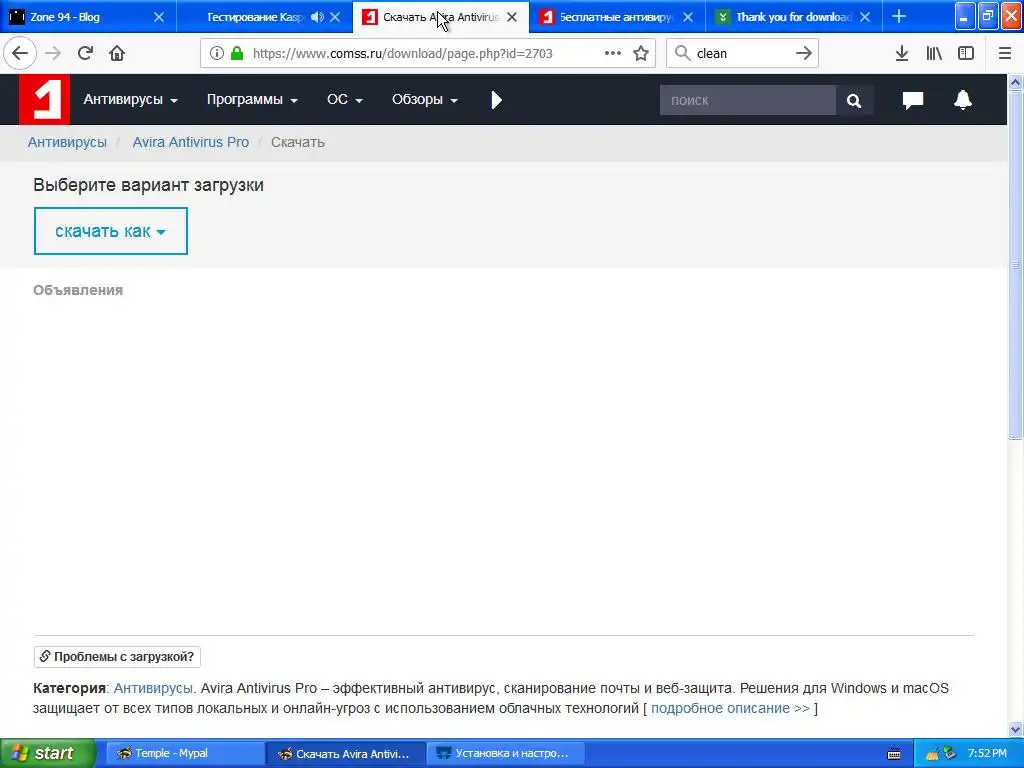
Task: Mute audio on the Kaspersky tab
Action: point(317,17)
